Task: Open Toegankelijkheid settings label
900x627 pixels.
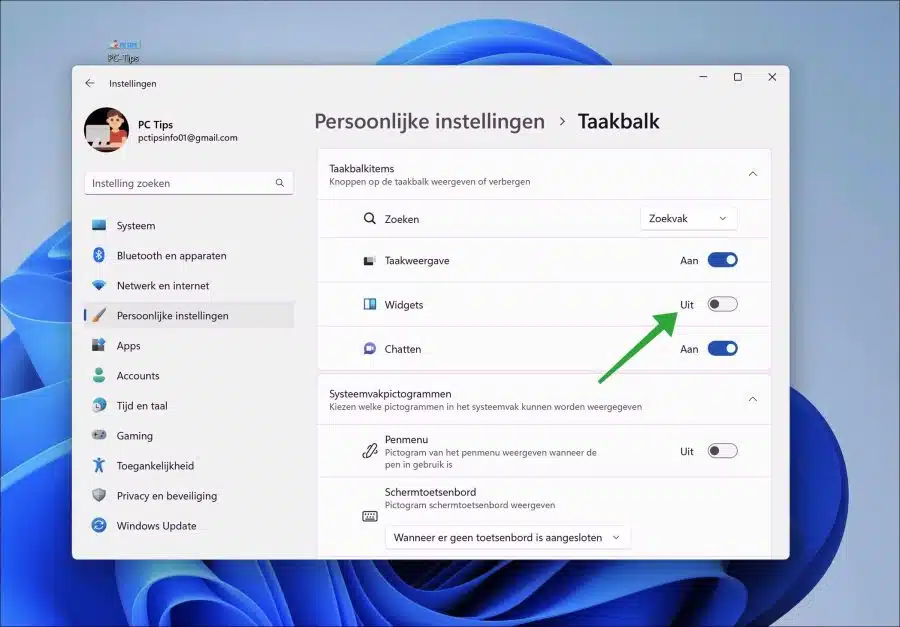Action: [x=155, y=466]
